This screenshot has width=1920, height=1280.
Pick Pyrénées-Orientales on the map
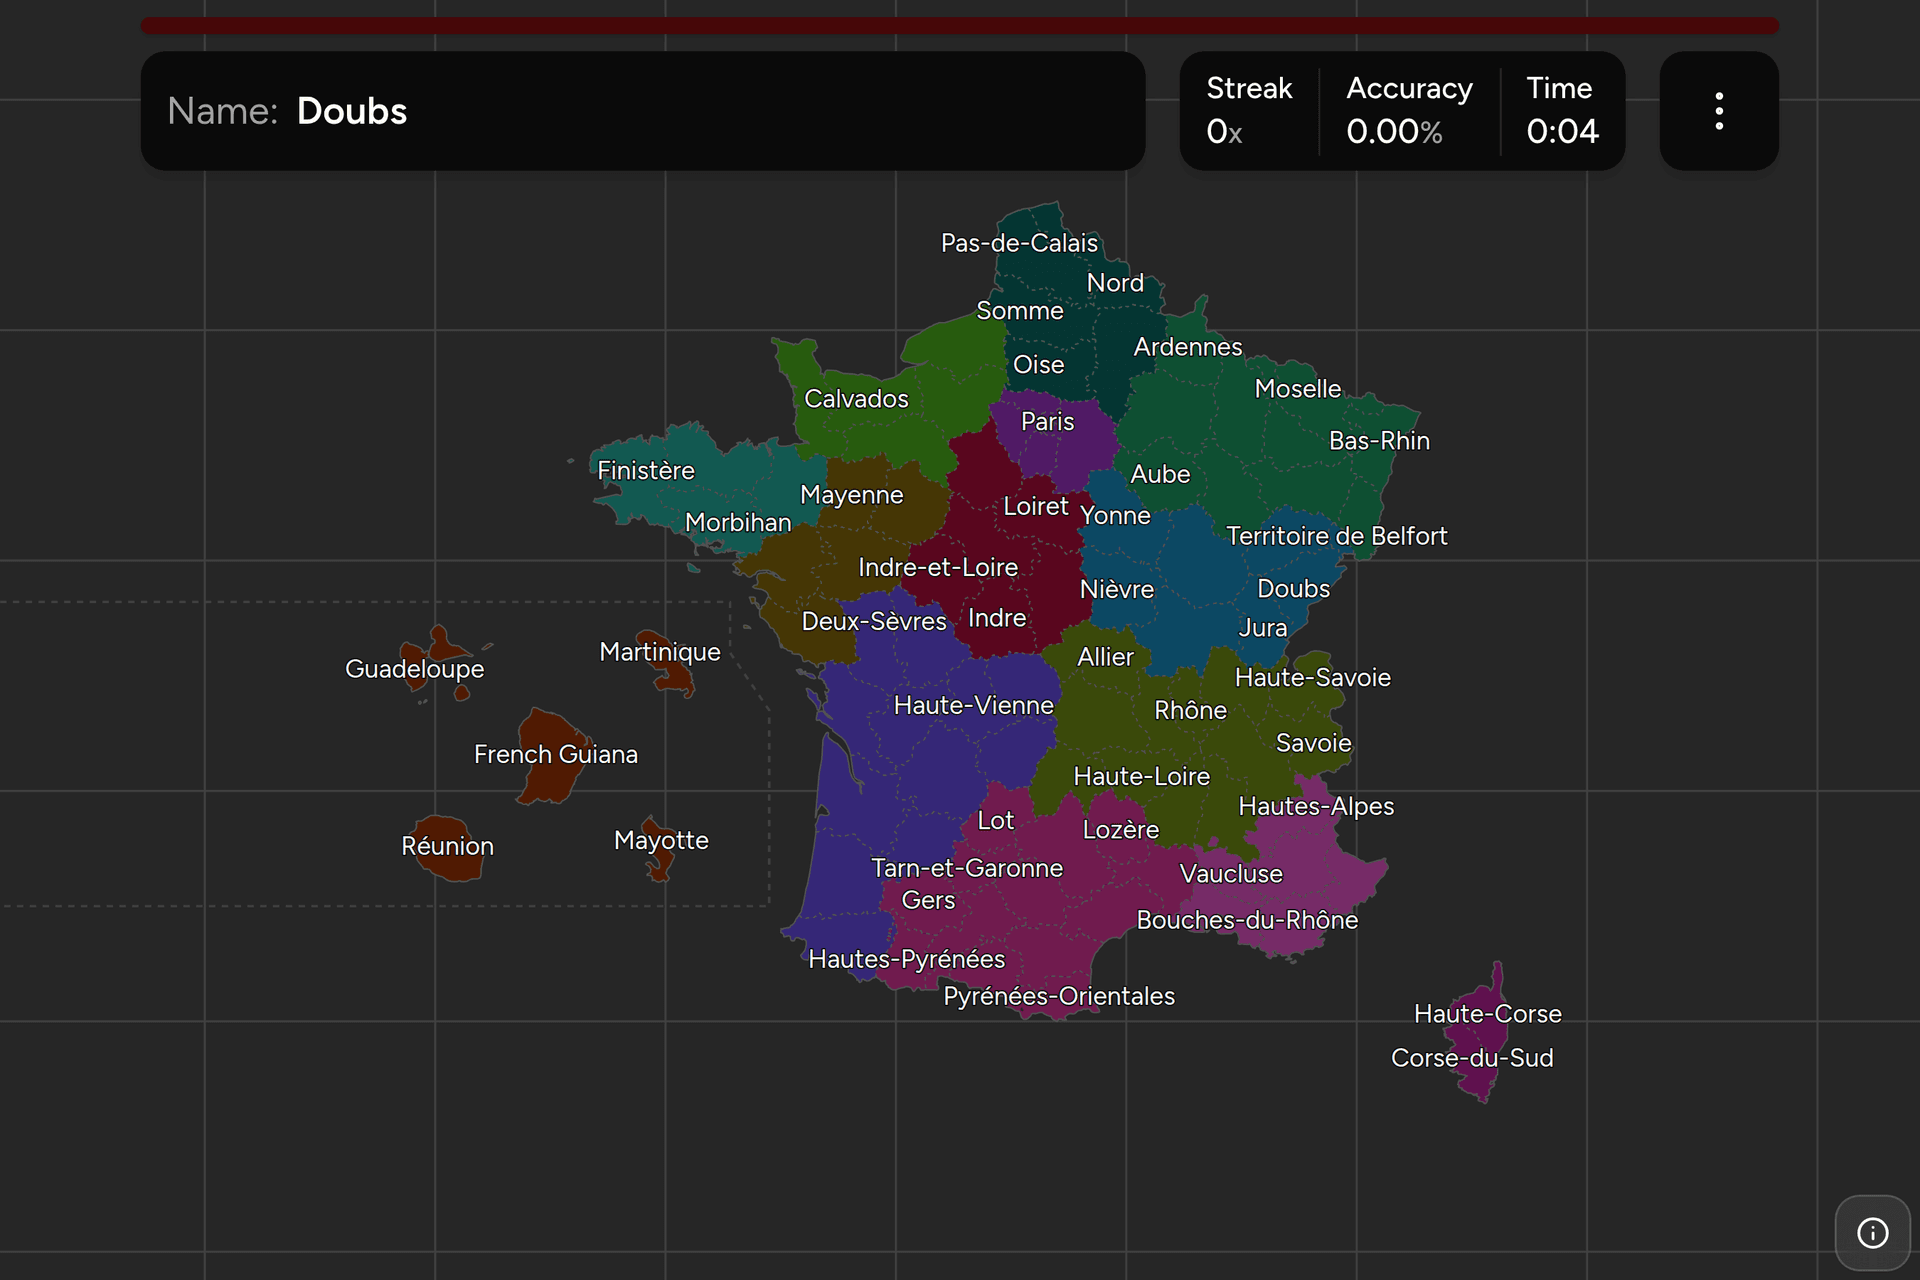(1059, 997)
